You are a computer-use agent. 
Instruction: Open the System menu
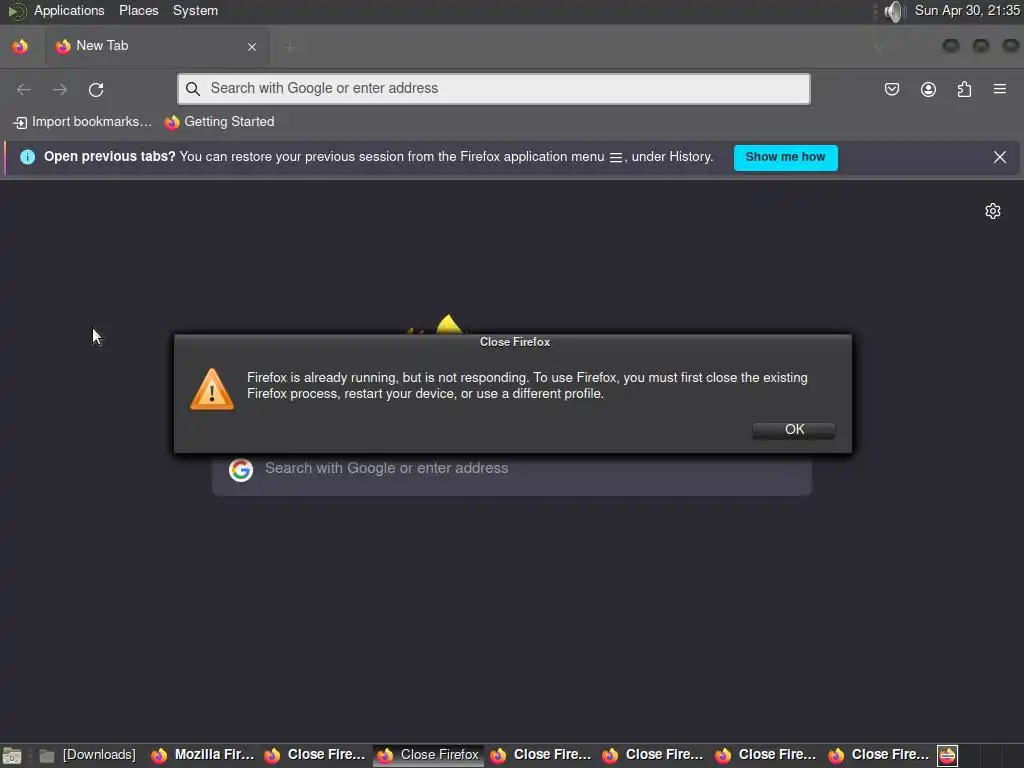(195, 11)
